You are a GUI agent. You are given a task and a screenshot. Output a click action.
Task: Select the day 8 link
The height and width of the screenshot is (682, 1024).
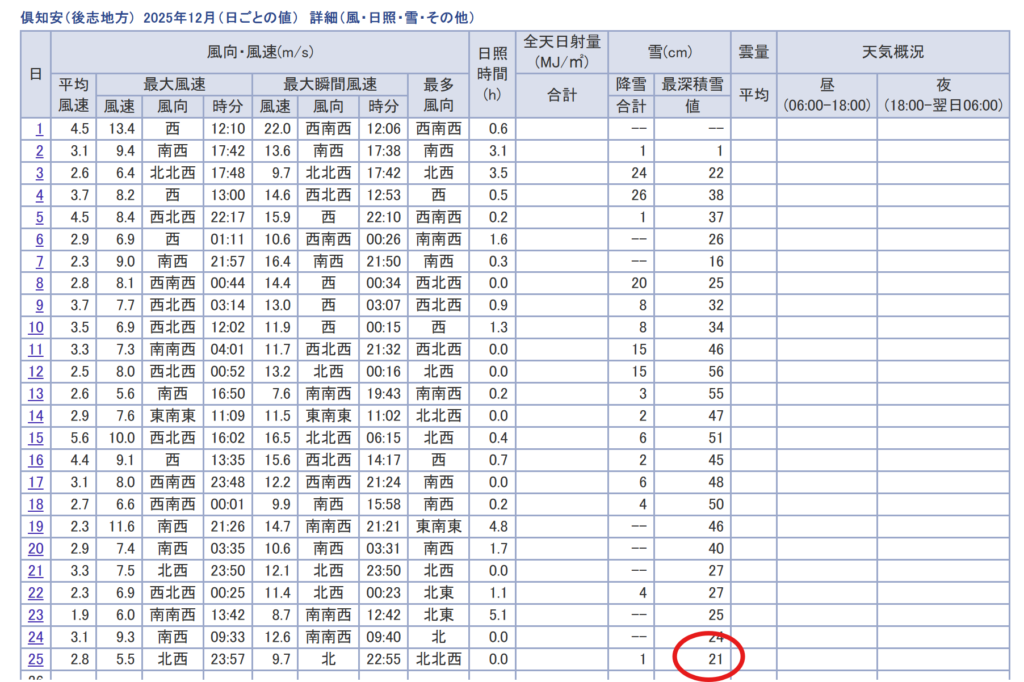(x=39, y=283)
